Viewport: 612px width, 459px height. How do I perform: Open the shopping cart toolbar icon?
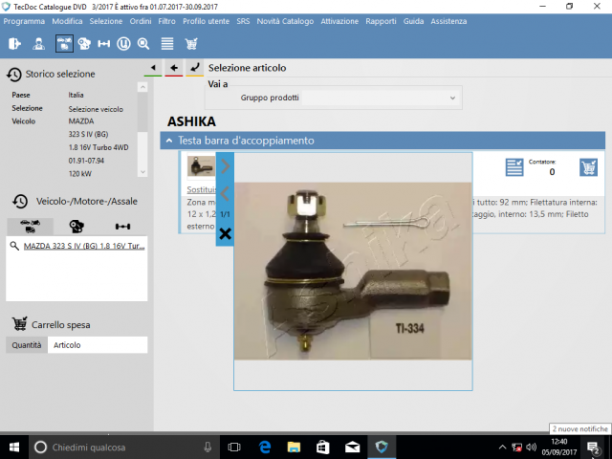tap(191, 44)
